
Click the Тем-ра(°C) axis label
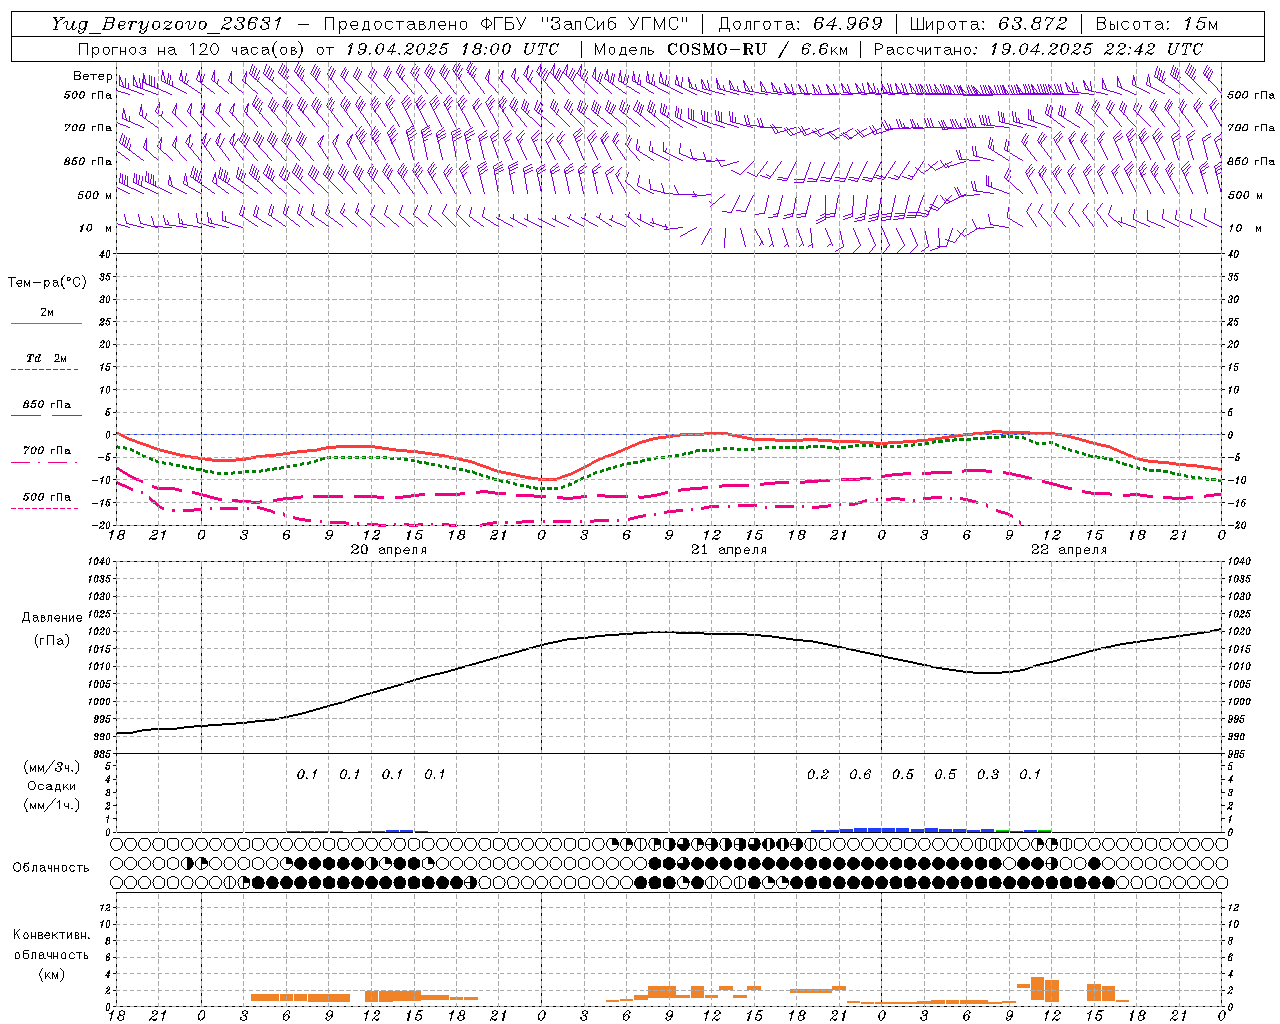(47, 283)
